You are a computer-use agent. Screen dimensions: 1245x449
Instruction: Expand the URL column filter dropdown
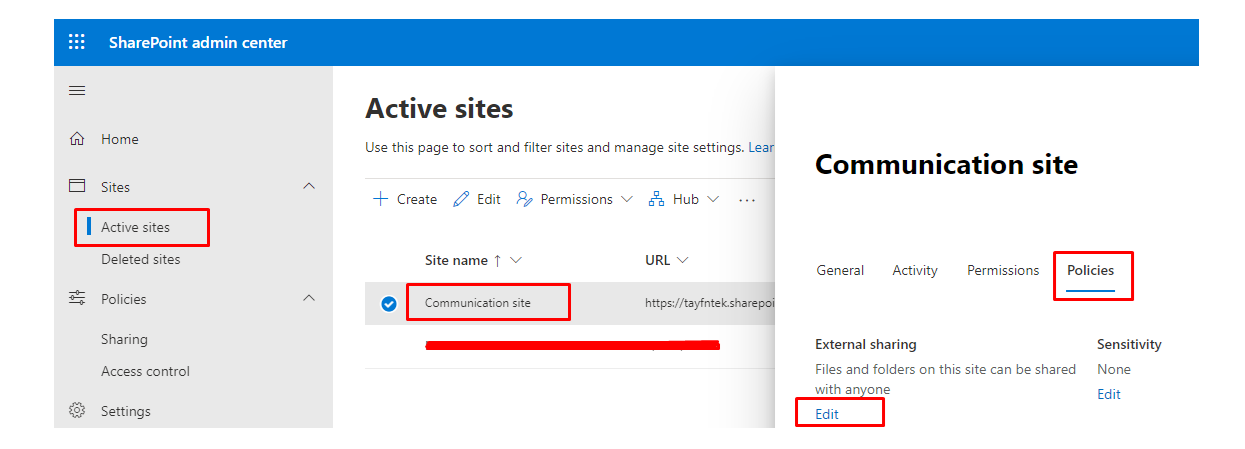pos(683,260)
